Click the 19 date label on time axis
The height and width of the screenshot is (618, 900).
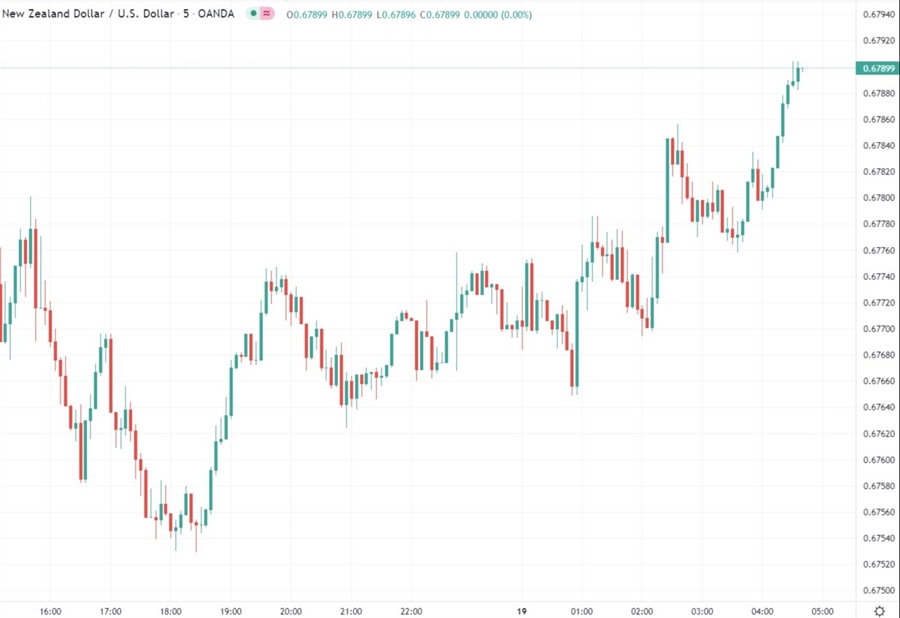pos(521,611)
